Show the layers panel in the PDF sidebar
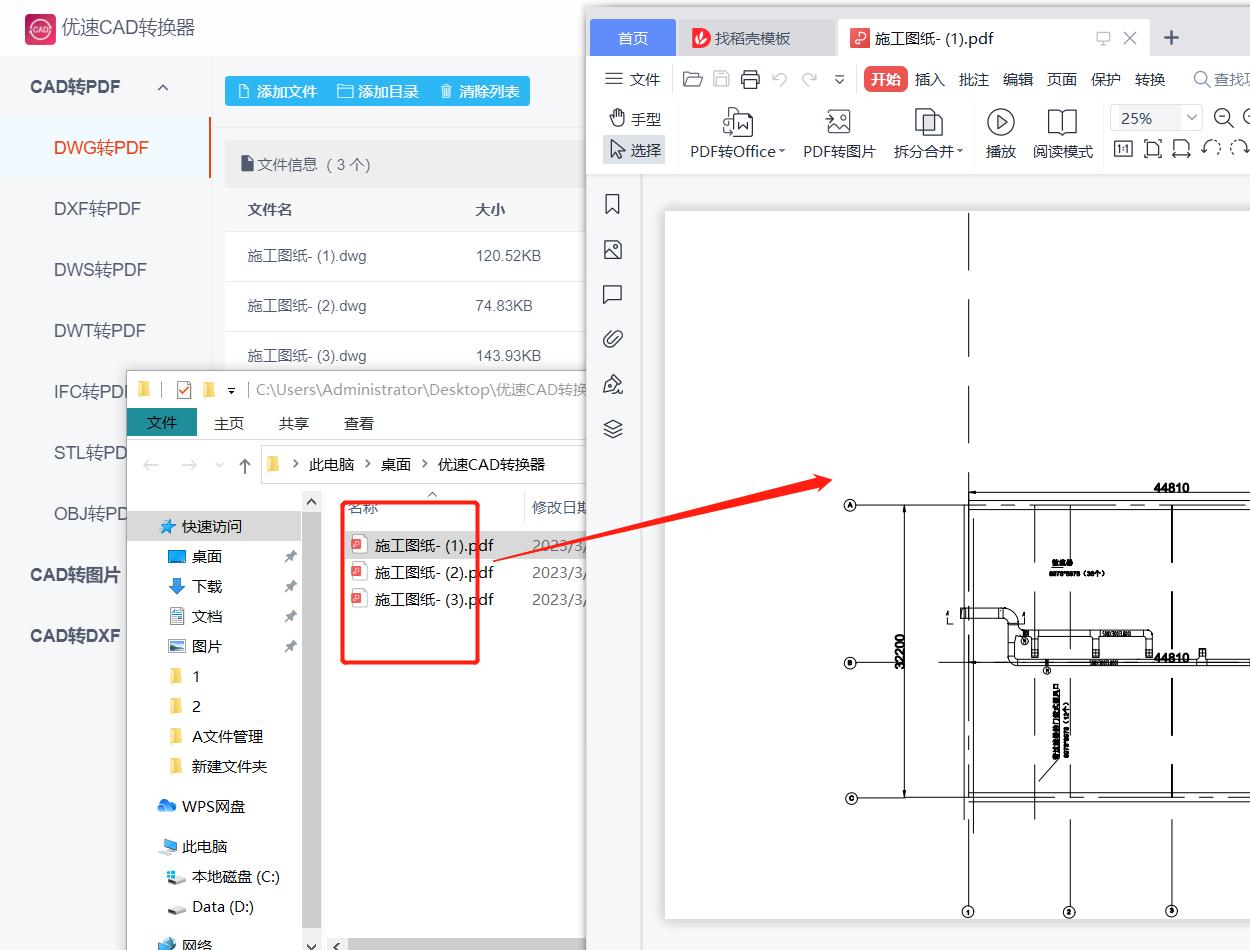This screenshot has height=950, width=1250. point(612,429)
